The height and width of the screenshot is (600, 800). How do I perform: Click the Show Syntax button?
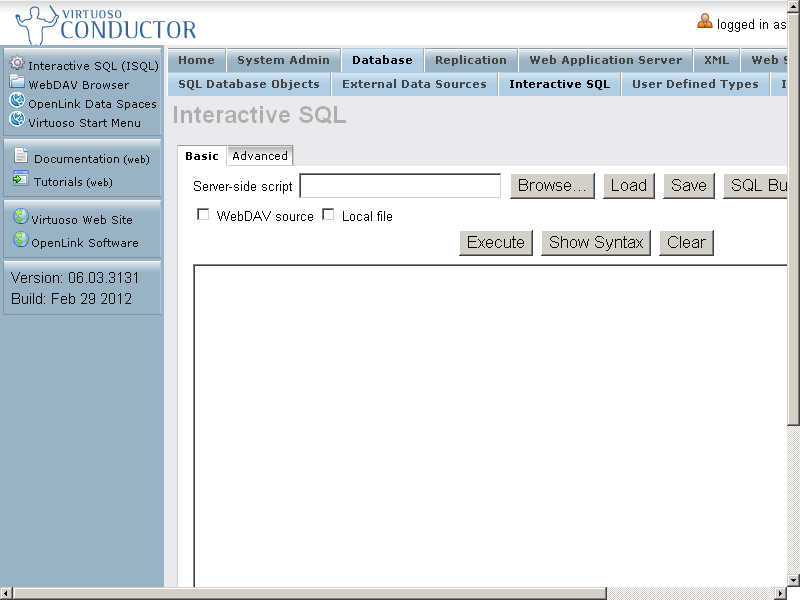tap(596, 242)
